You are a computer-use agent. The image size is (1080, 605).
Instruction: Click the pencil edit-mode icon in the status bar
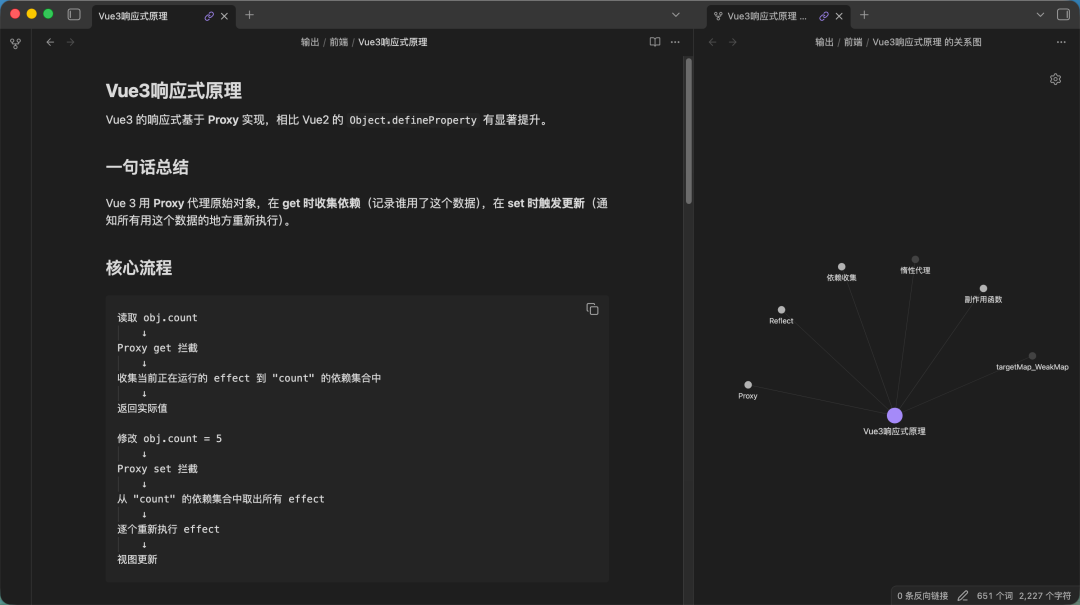click(x=962, y=595)
